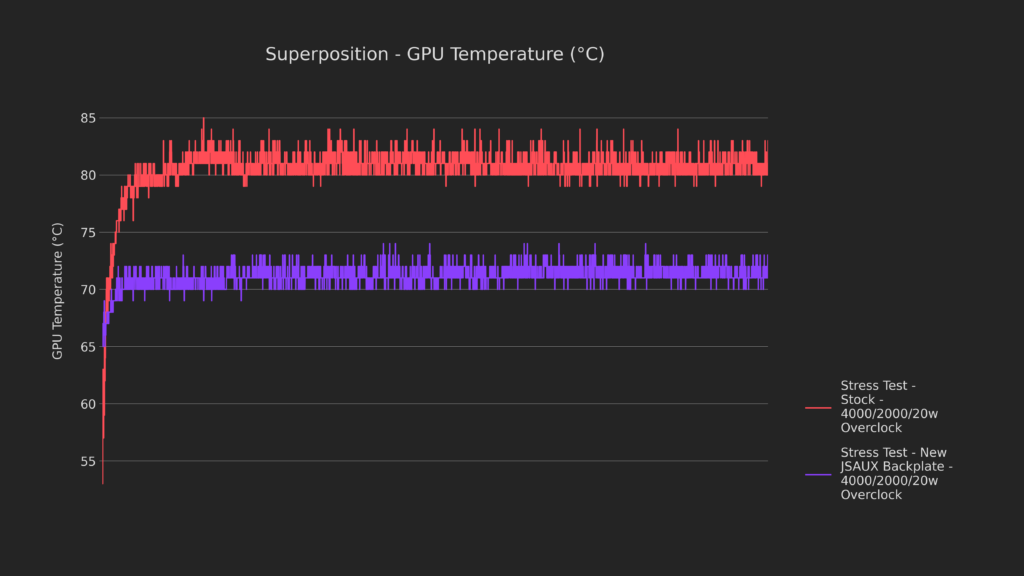Click the 60 y-axis tick label
Image resolution: width=1024 pixels, height=576 pixels.
(87, 404)
